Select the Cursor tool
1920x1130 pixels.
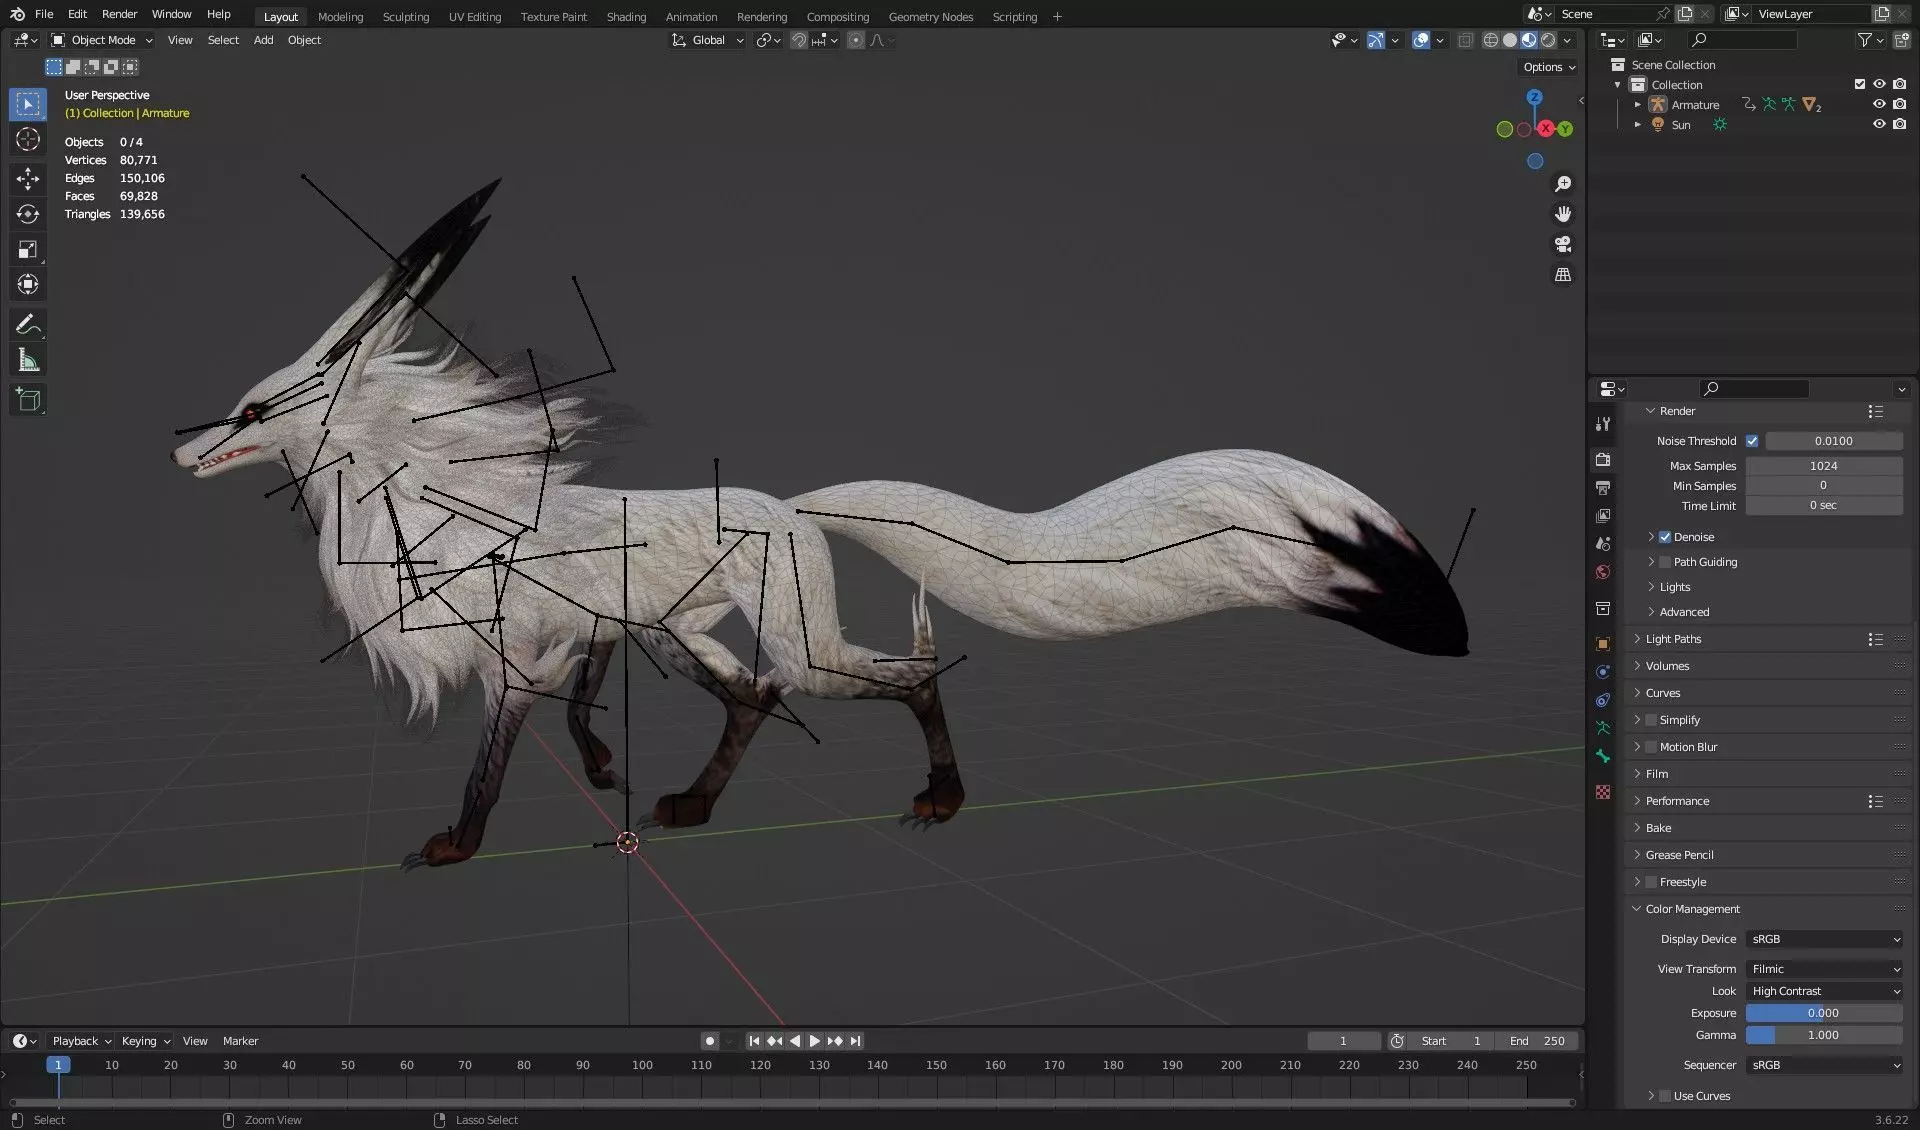click(x=28, y=140)
